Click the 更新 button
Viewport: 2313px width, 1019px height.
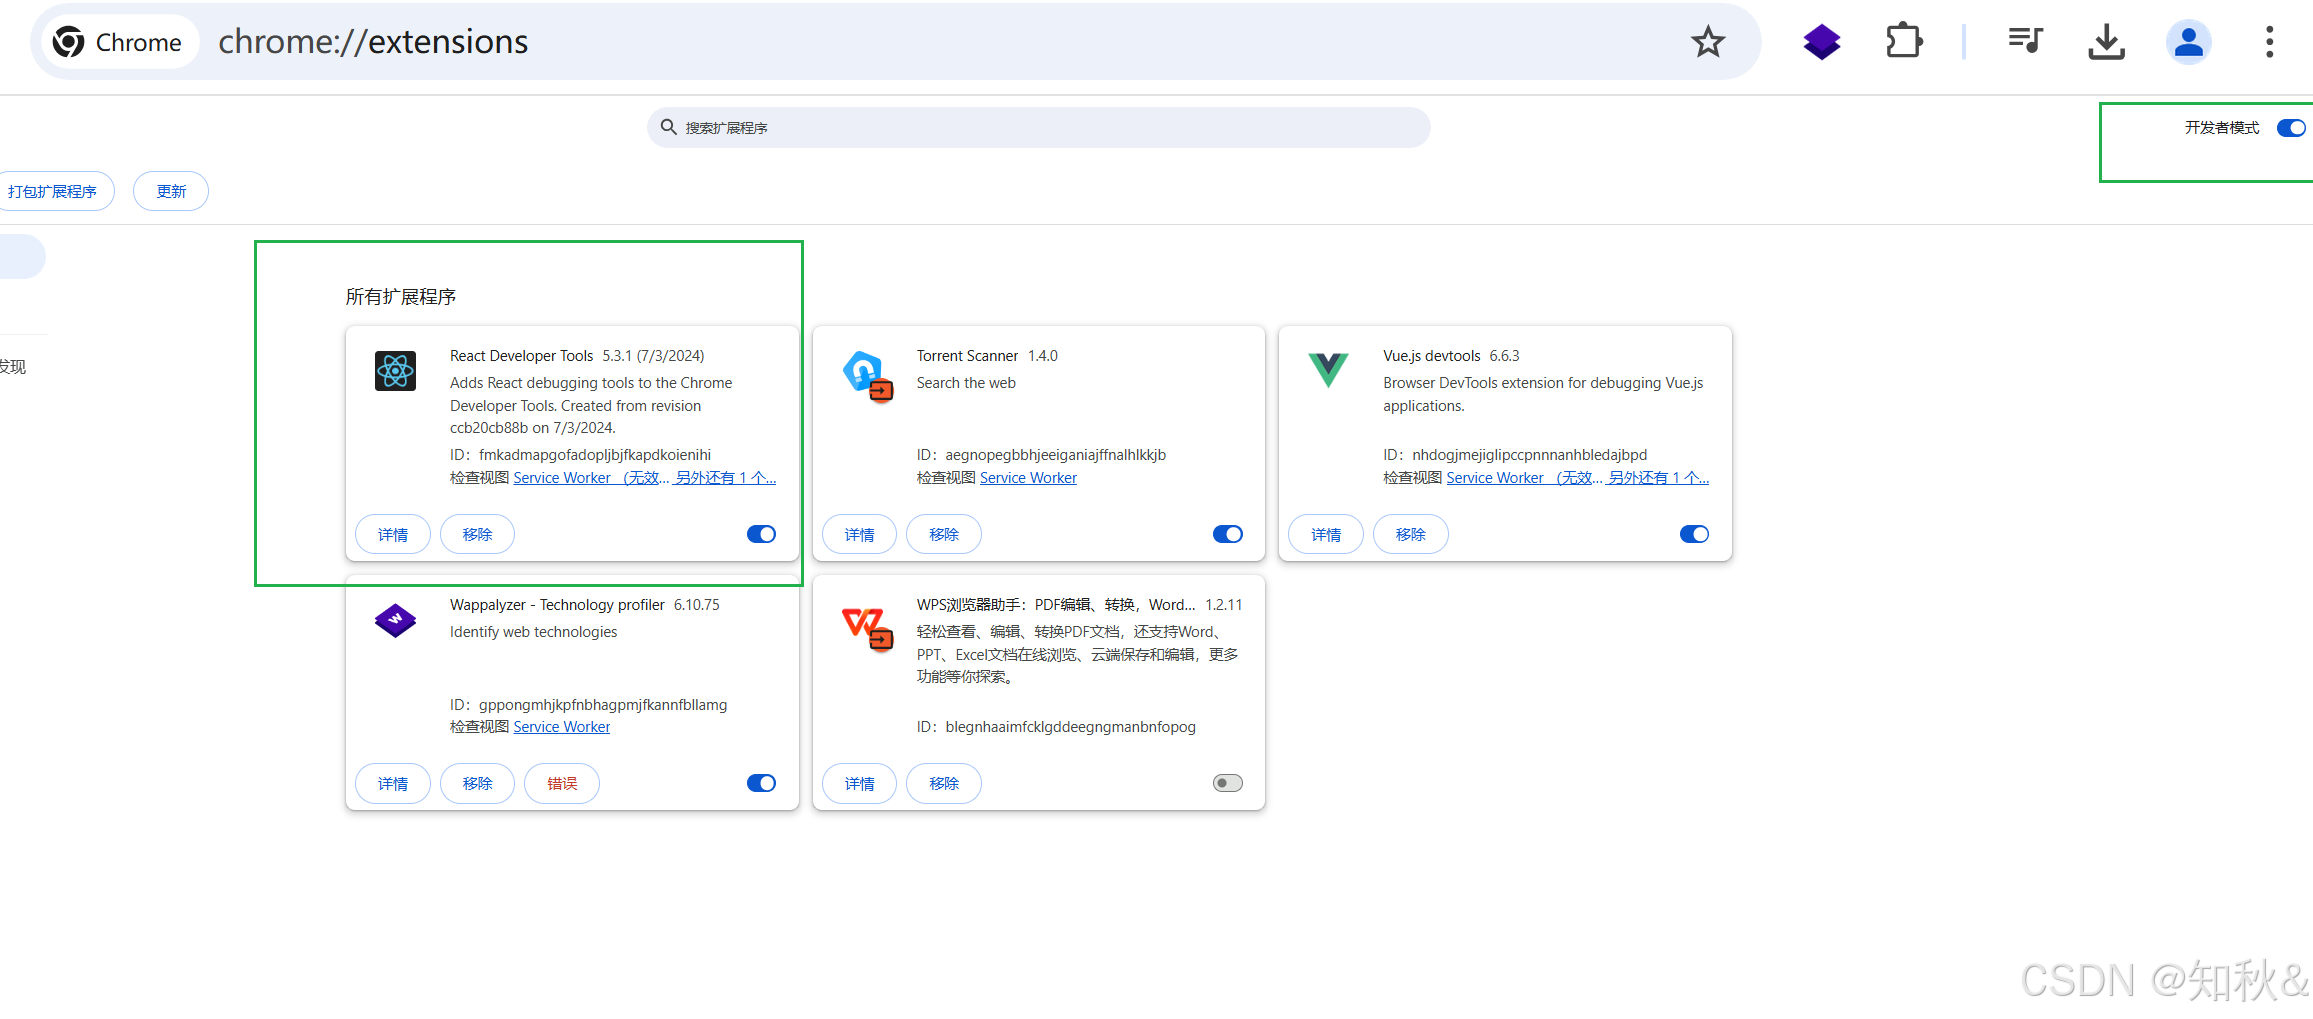click(171, 191)
